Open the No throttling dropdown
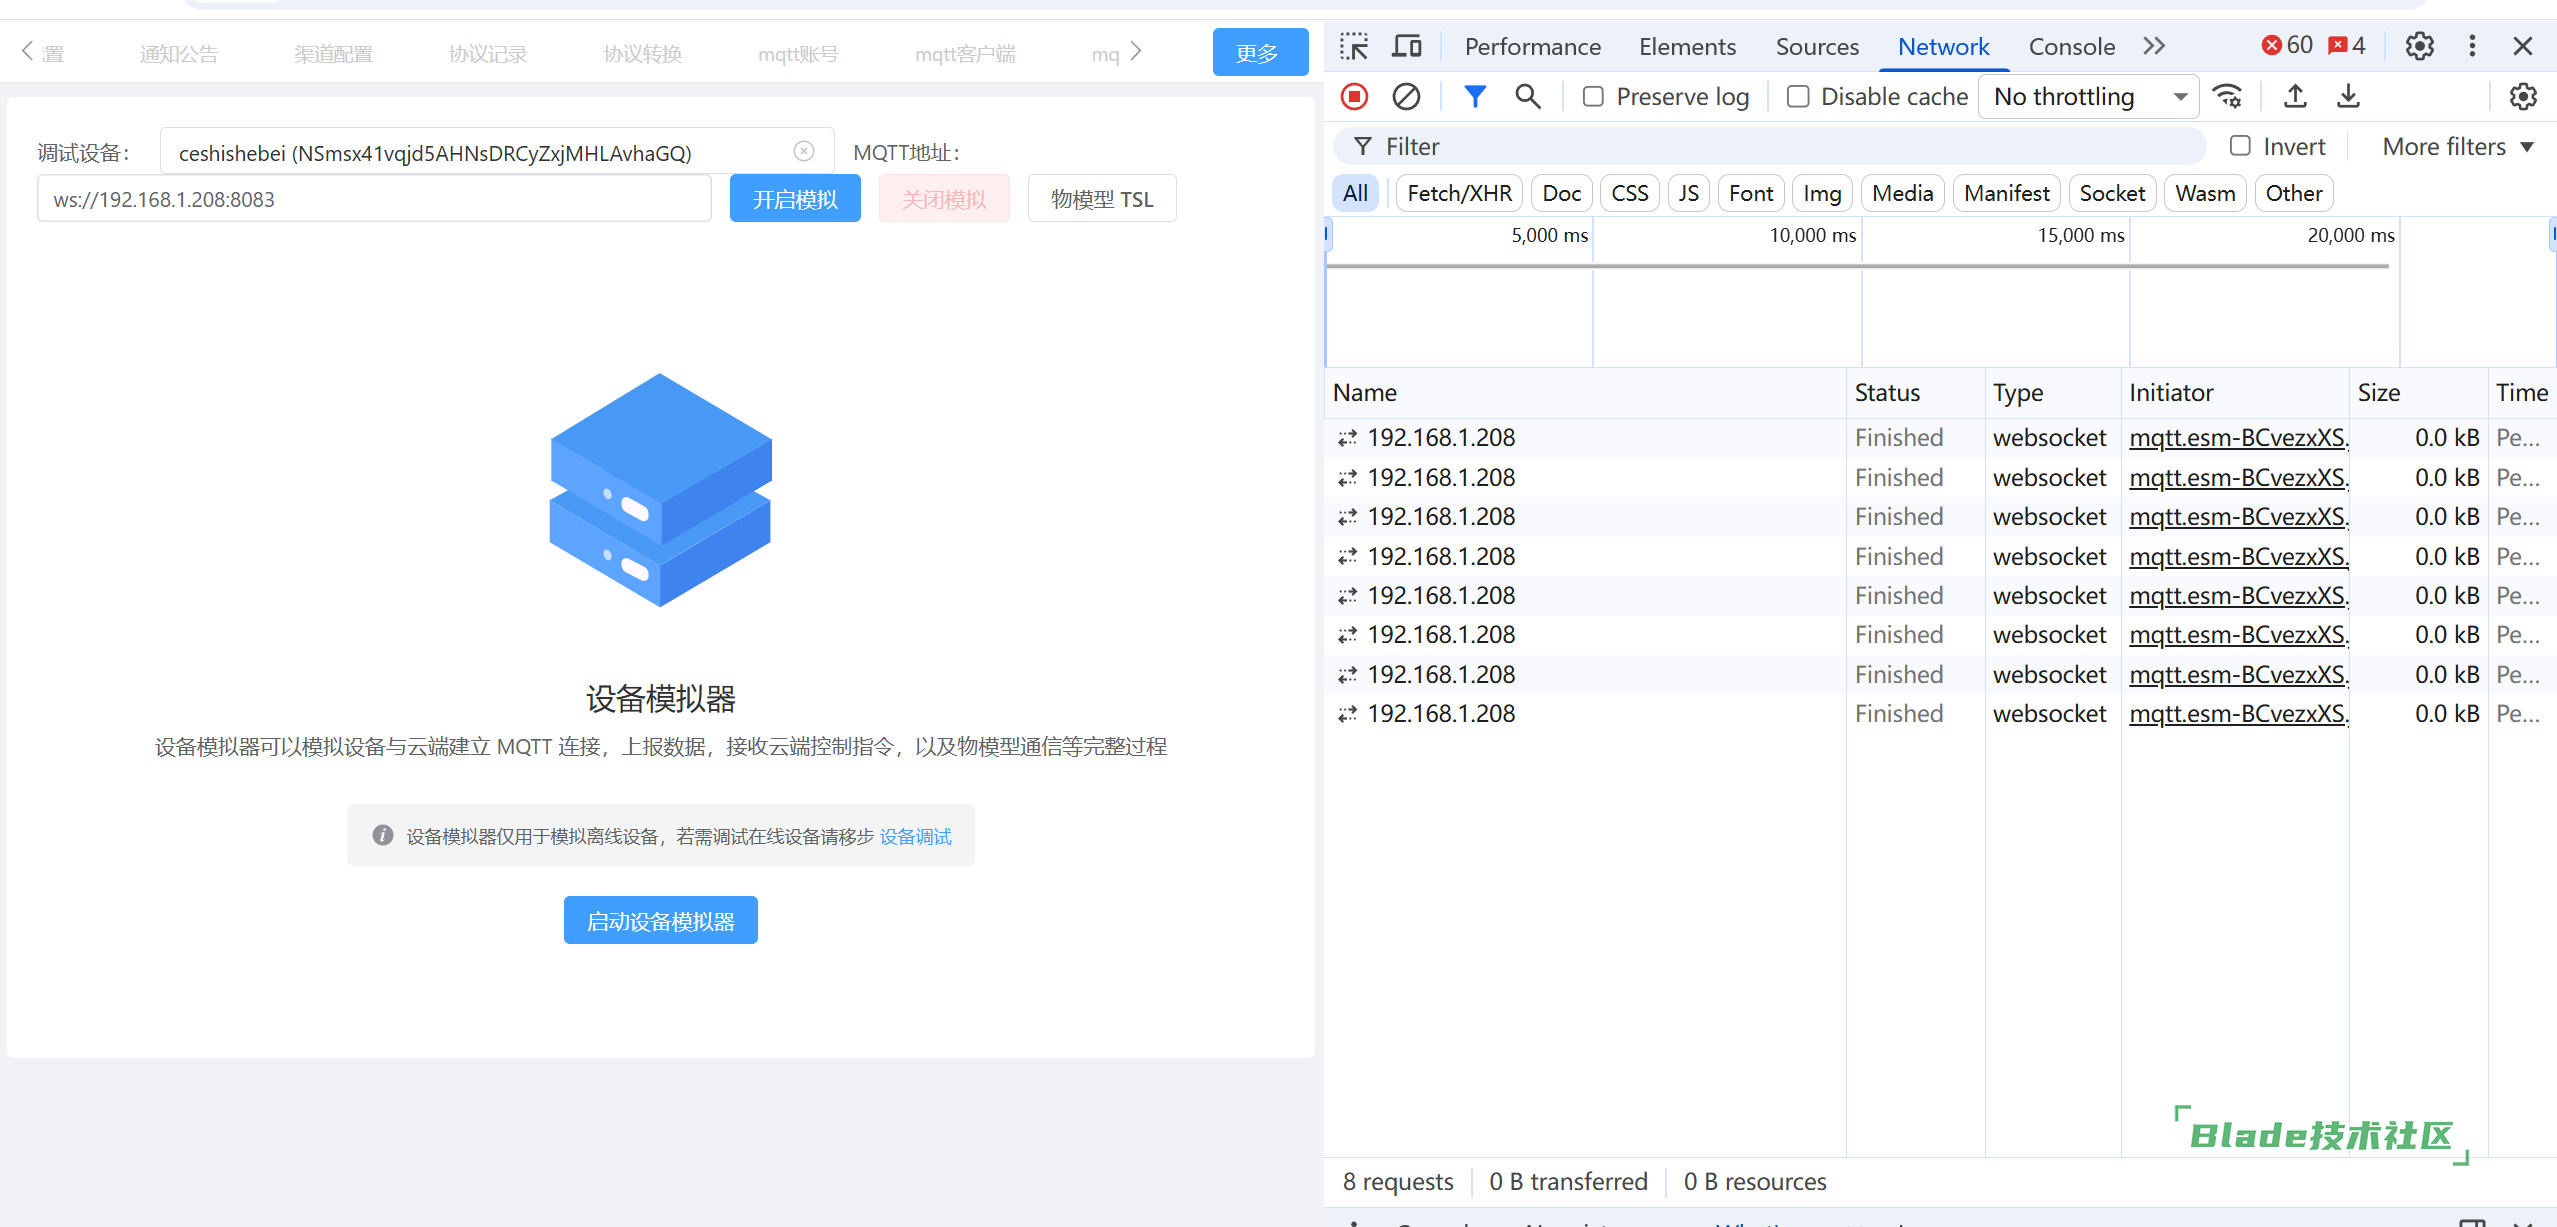Image resolution: width=2557 pixels, height=1227 pixels. [x=2088, y=96]
